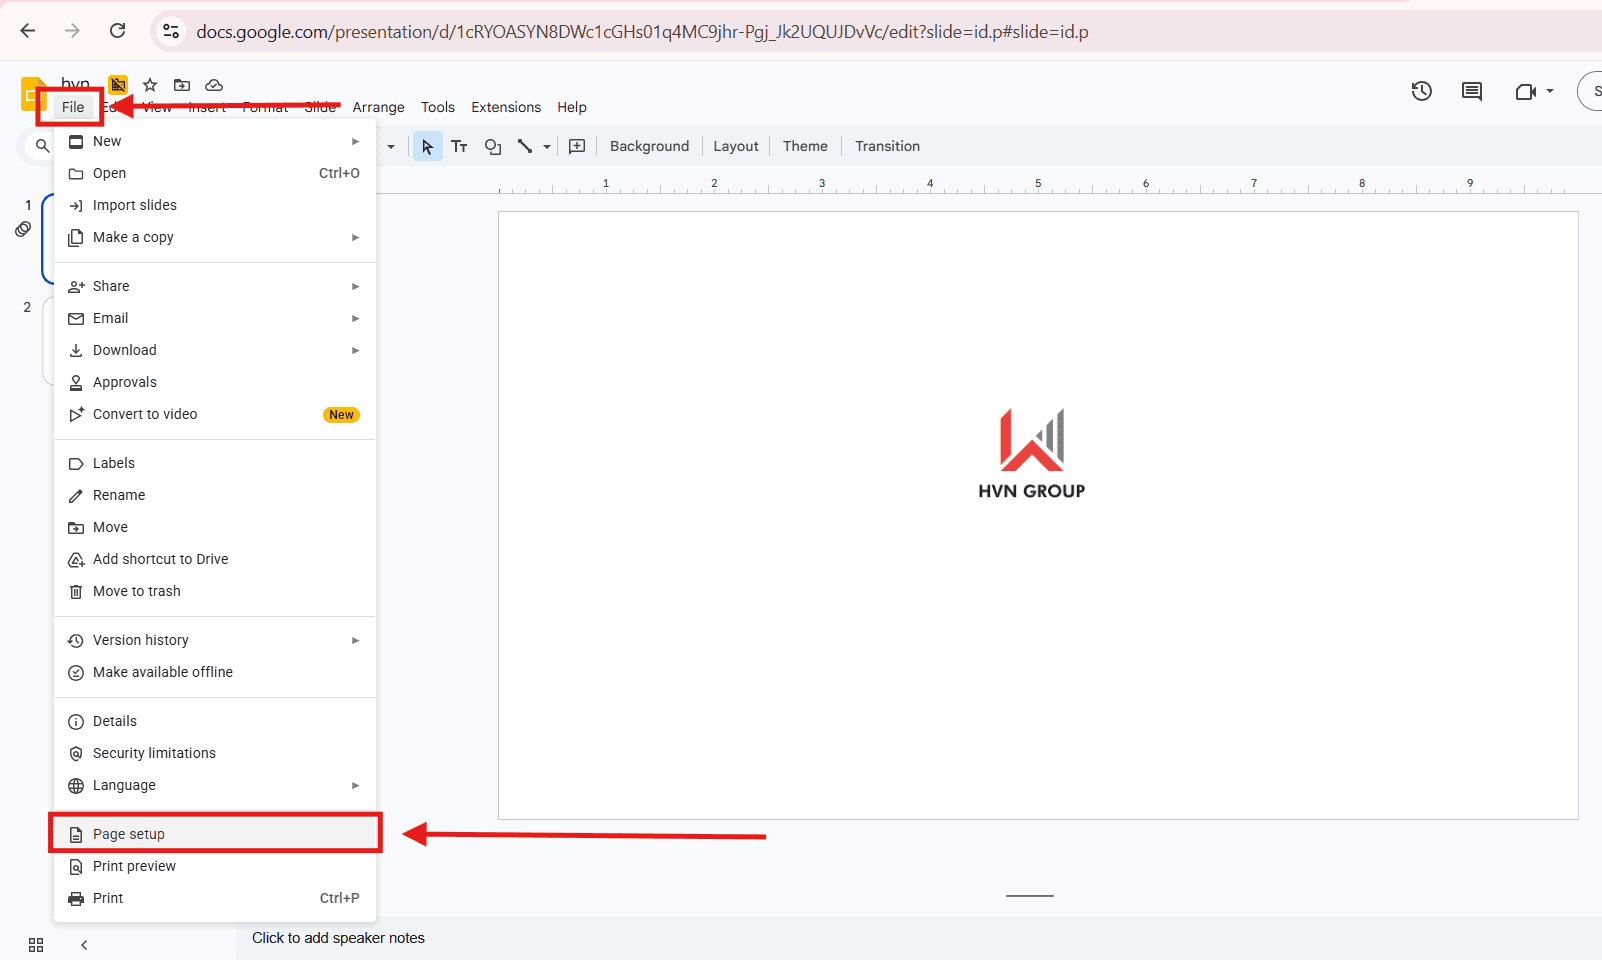Check the cloud save status
Screen dimensions: 1602x960
(x=214, y=85)
